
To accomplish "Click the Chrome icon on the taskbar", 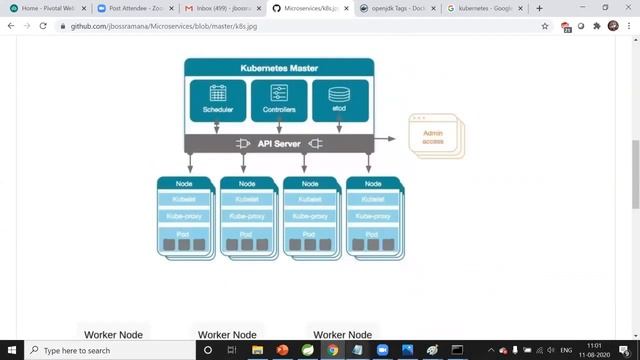I will [333, 350].
